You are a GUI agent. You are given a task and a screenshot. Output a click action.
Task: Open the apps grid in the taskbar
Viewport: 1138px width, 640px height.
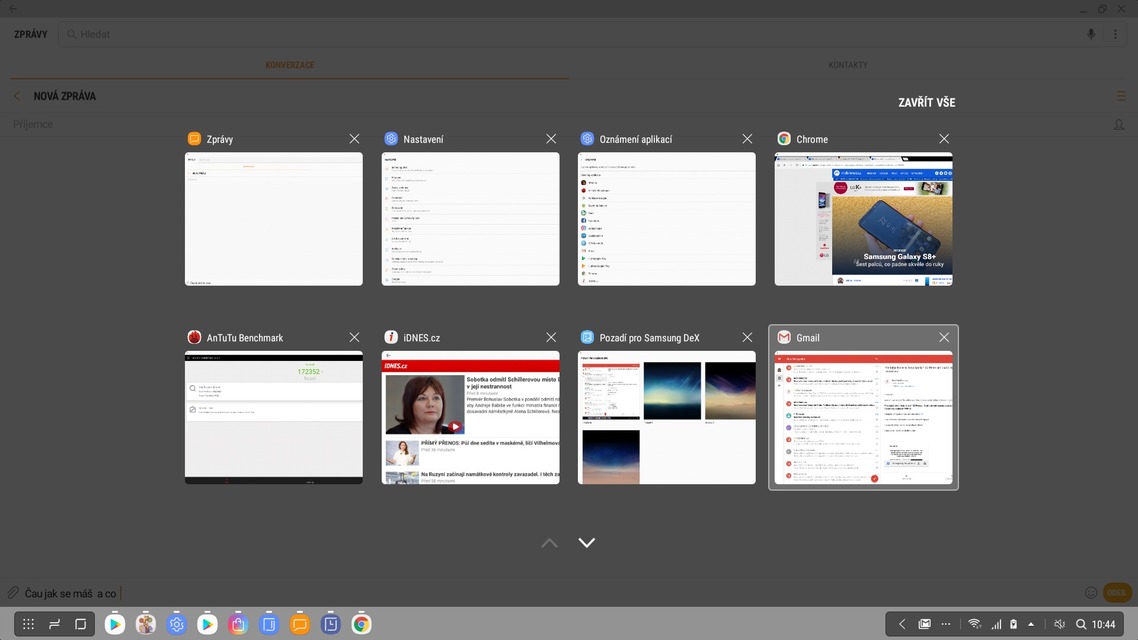28,624
